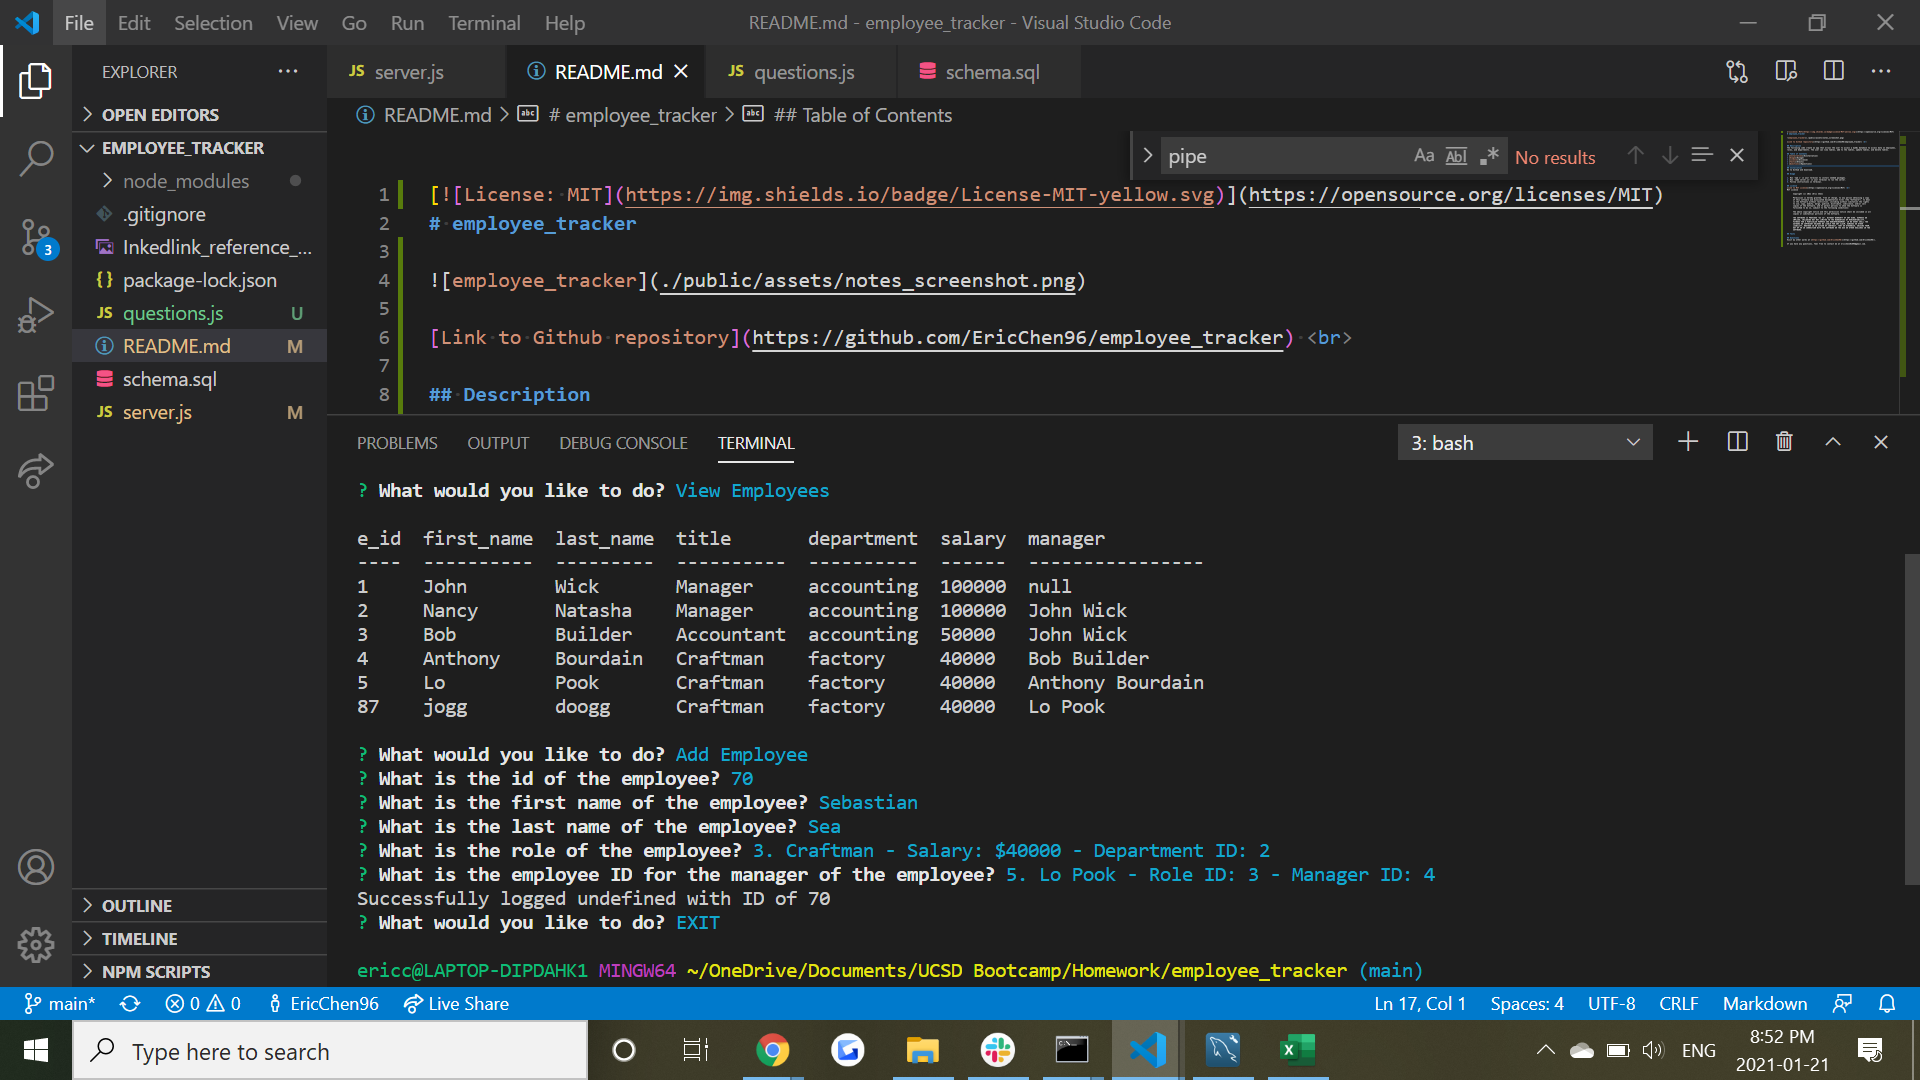Toggle the whole word search match option
Image resolution: width=1920 pixels, height=1080 pixels.
[x=1456, y=156]
